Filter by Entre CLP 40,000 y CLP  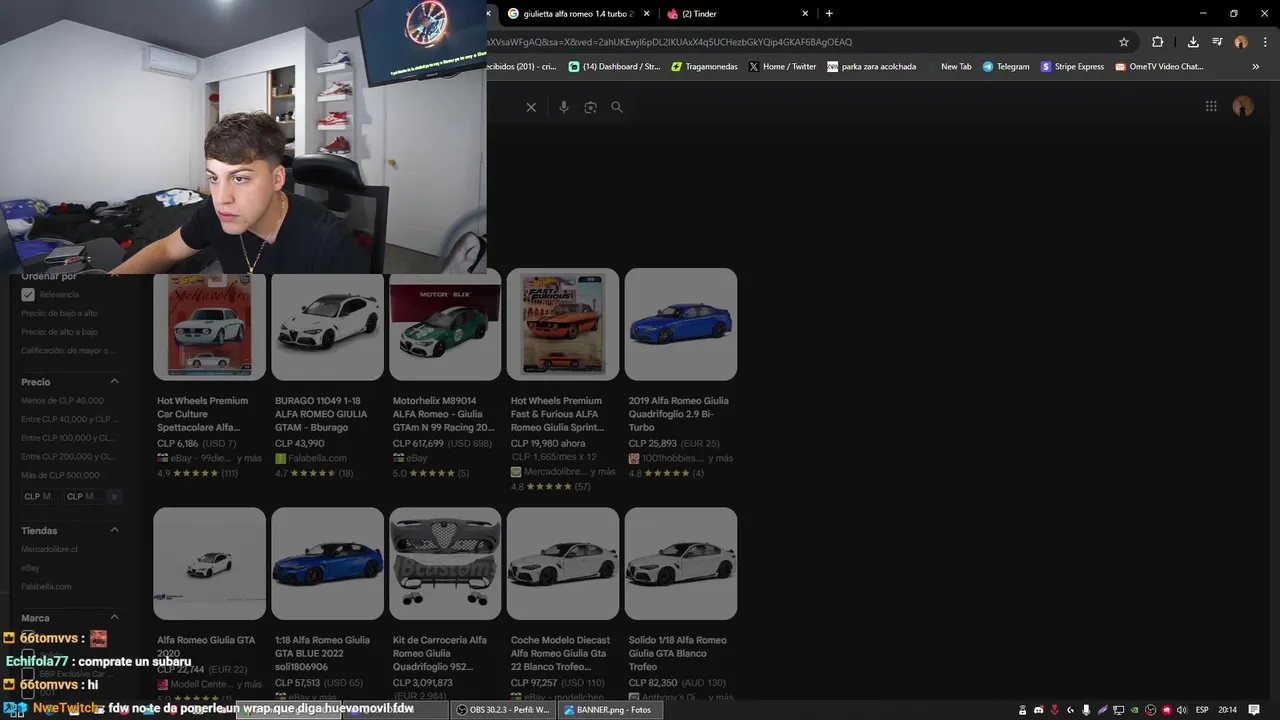click(x=70, y=419)
